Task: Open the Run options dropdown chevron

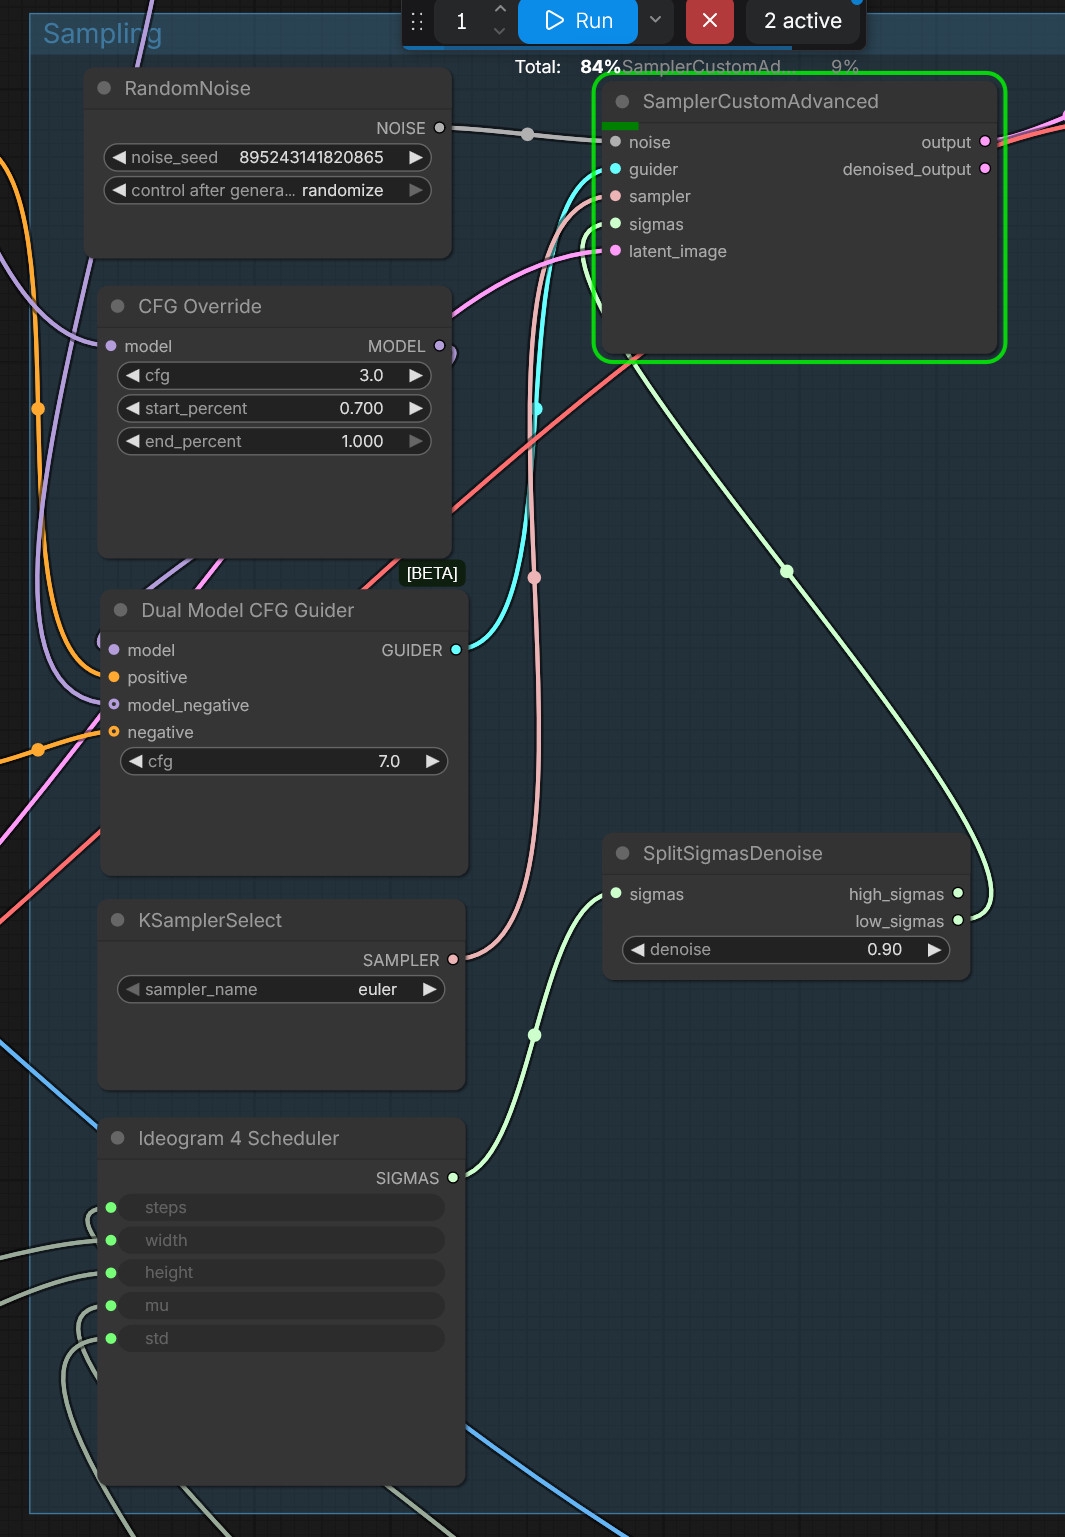Action: click(x=655, y=20)
